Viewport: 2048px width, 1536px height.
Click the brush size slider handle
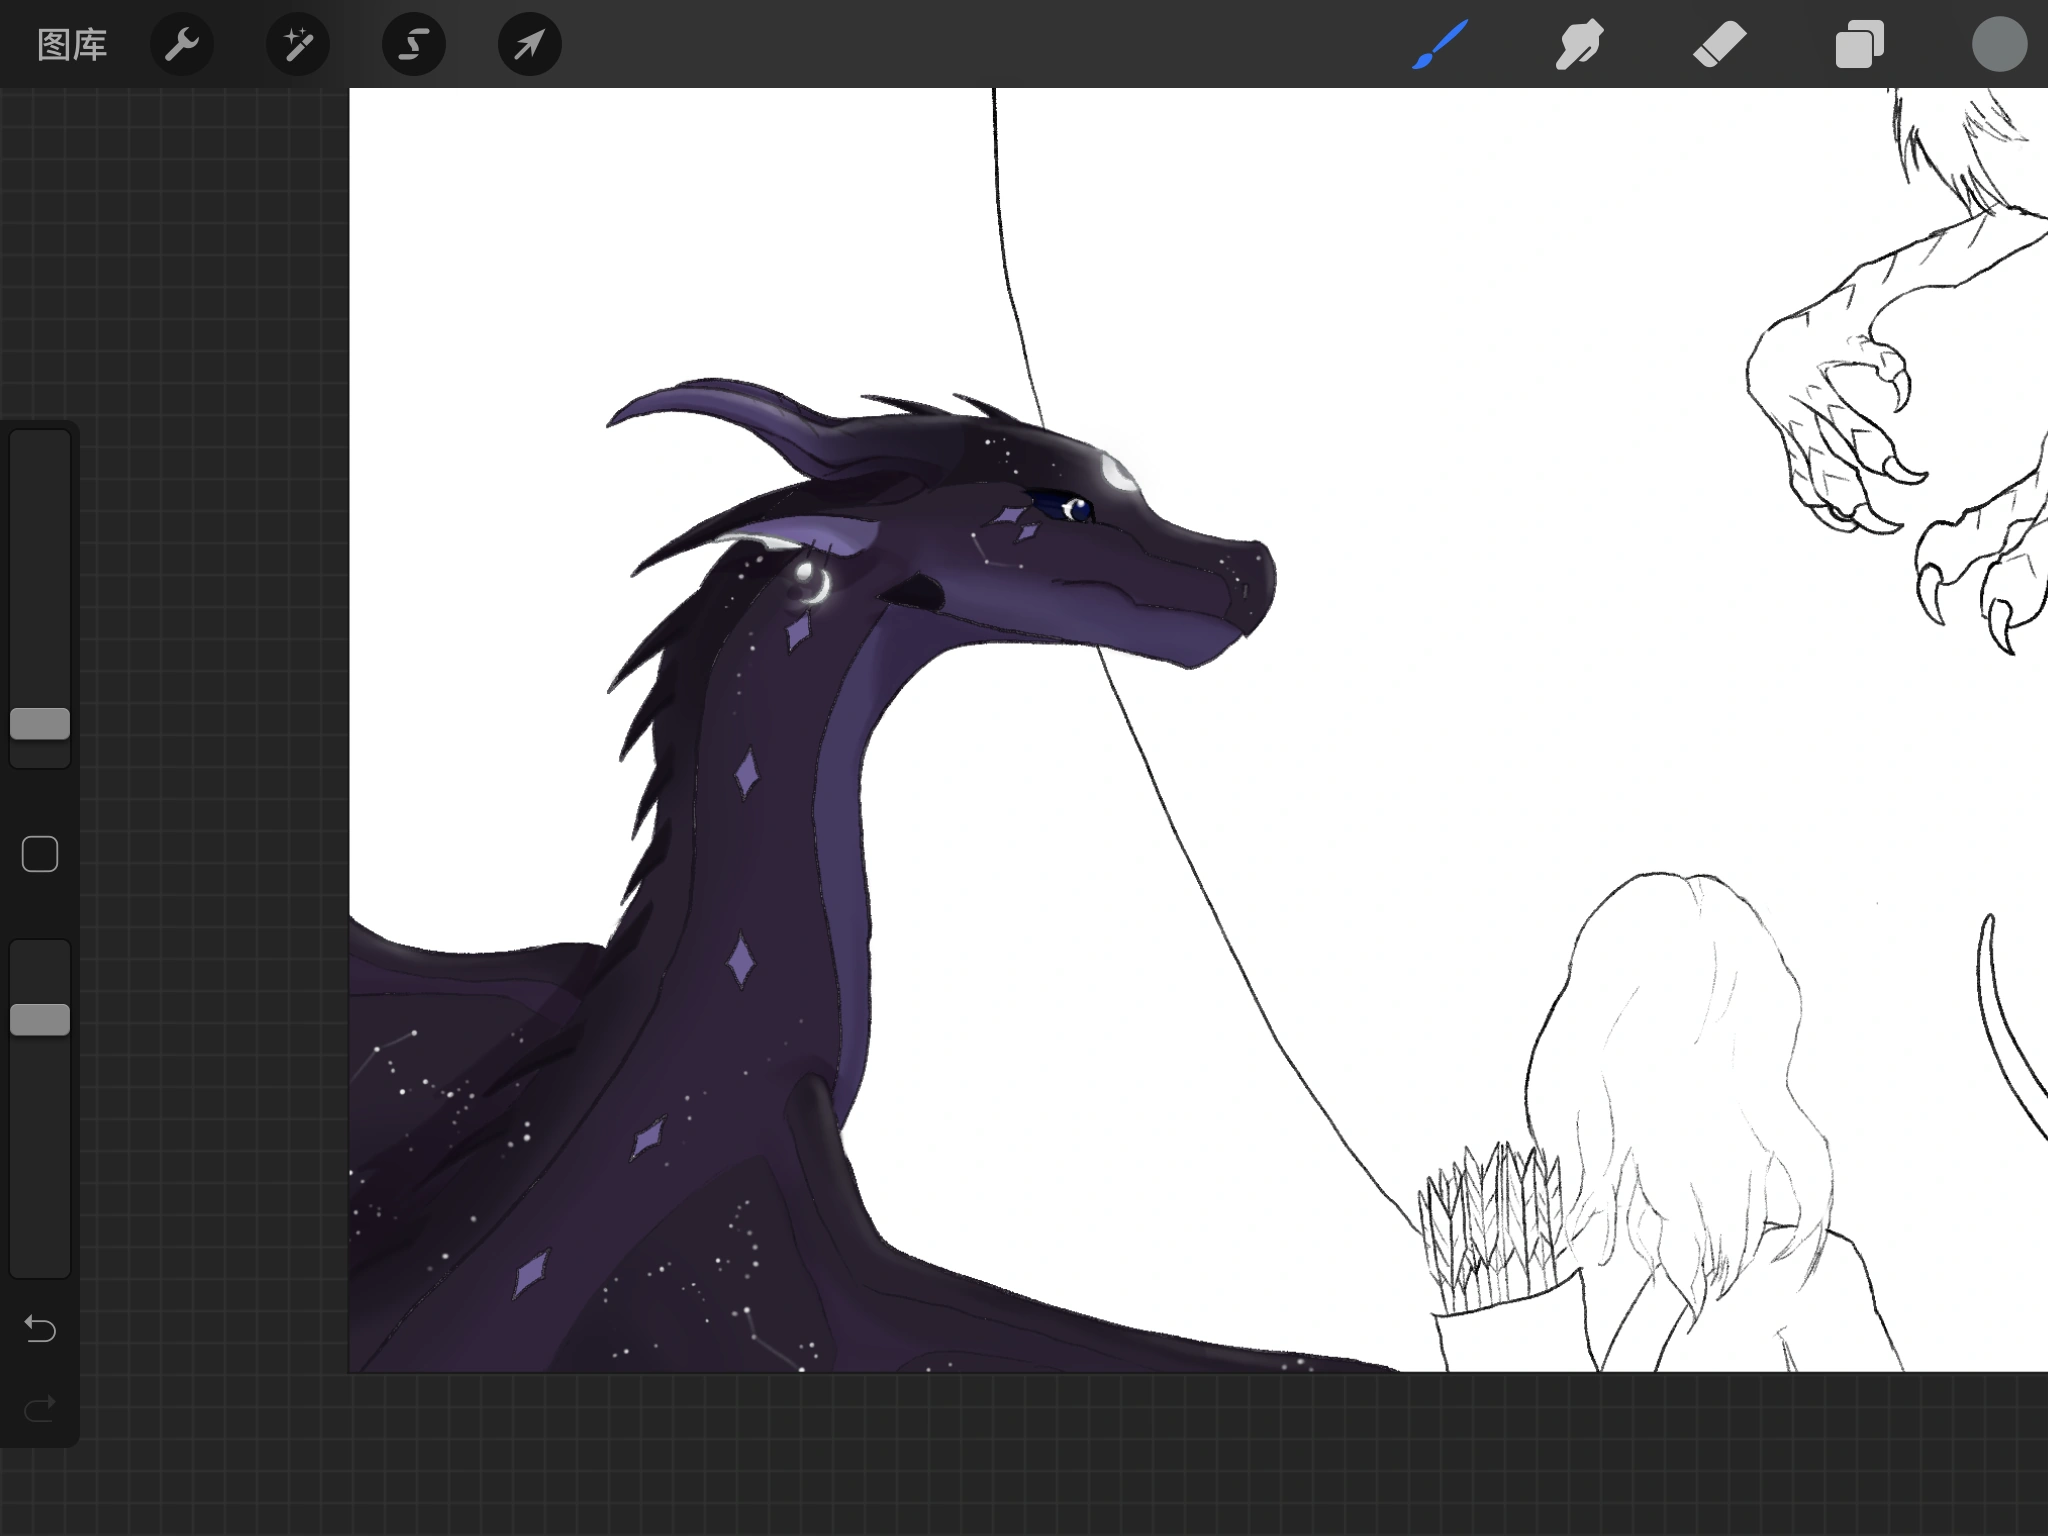[x=40, y=724]
